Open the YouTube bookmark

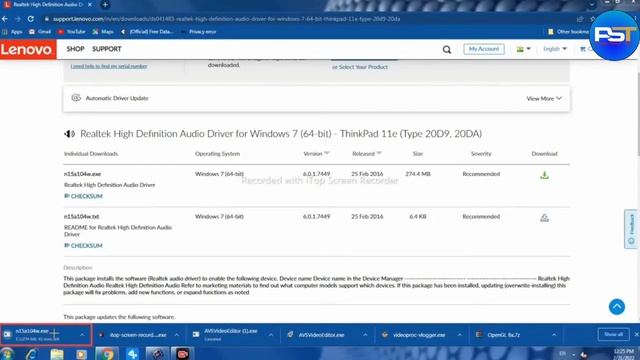(71, 31)
